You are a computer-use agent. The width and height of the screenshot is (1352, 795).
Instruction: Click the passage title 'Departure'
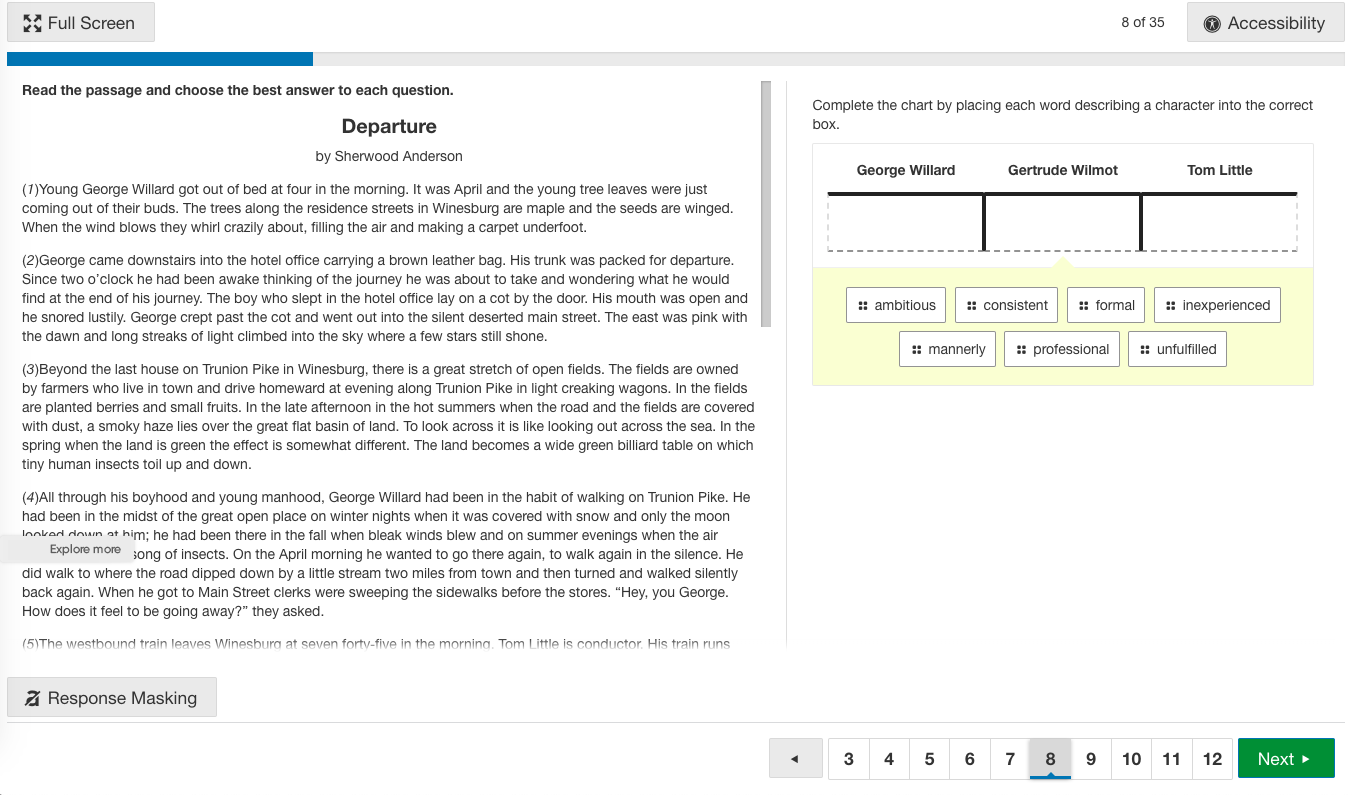[x=389, y=126]
